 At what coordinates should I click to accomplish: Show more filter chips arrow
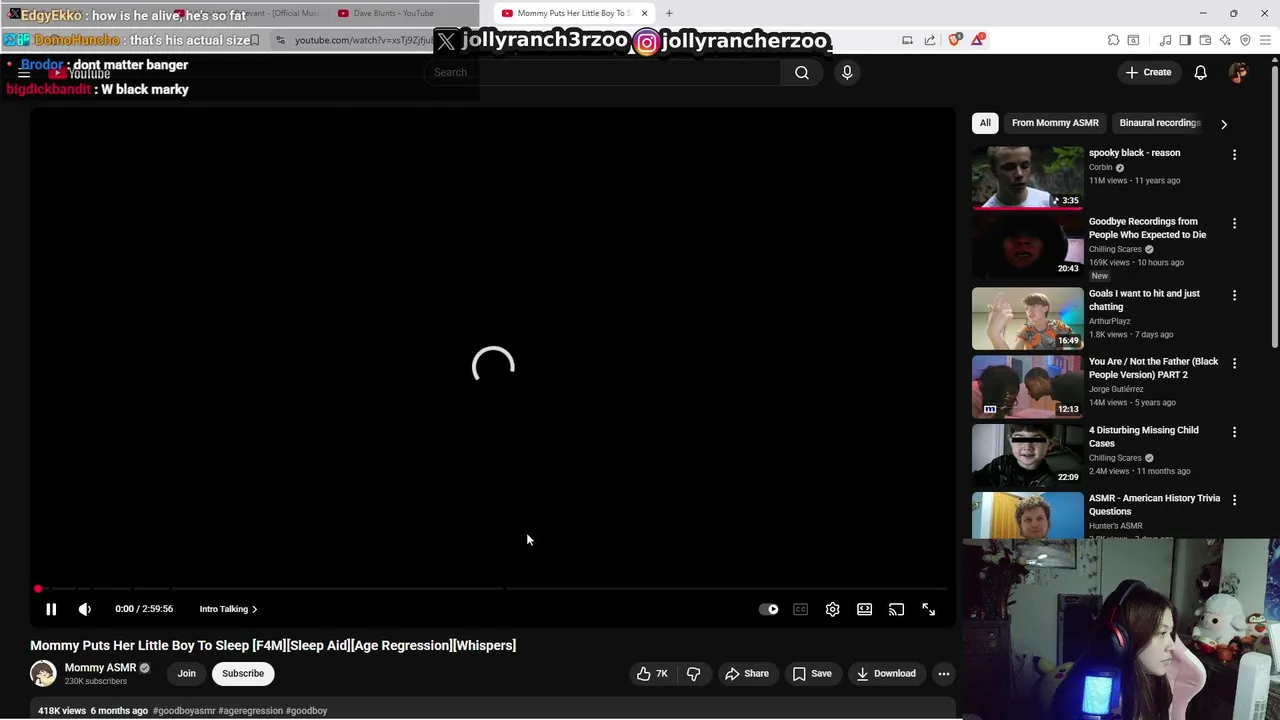(x=1224, y=124)
